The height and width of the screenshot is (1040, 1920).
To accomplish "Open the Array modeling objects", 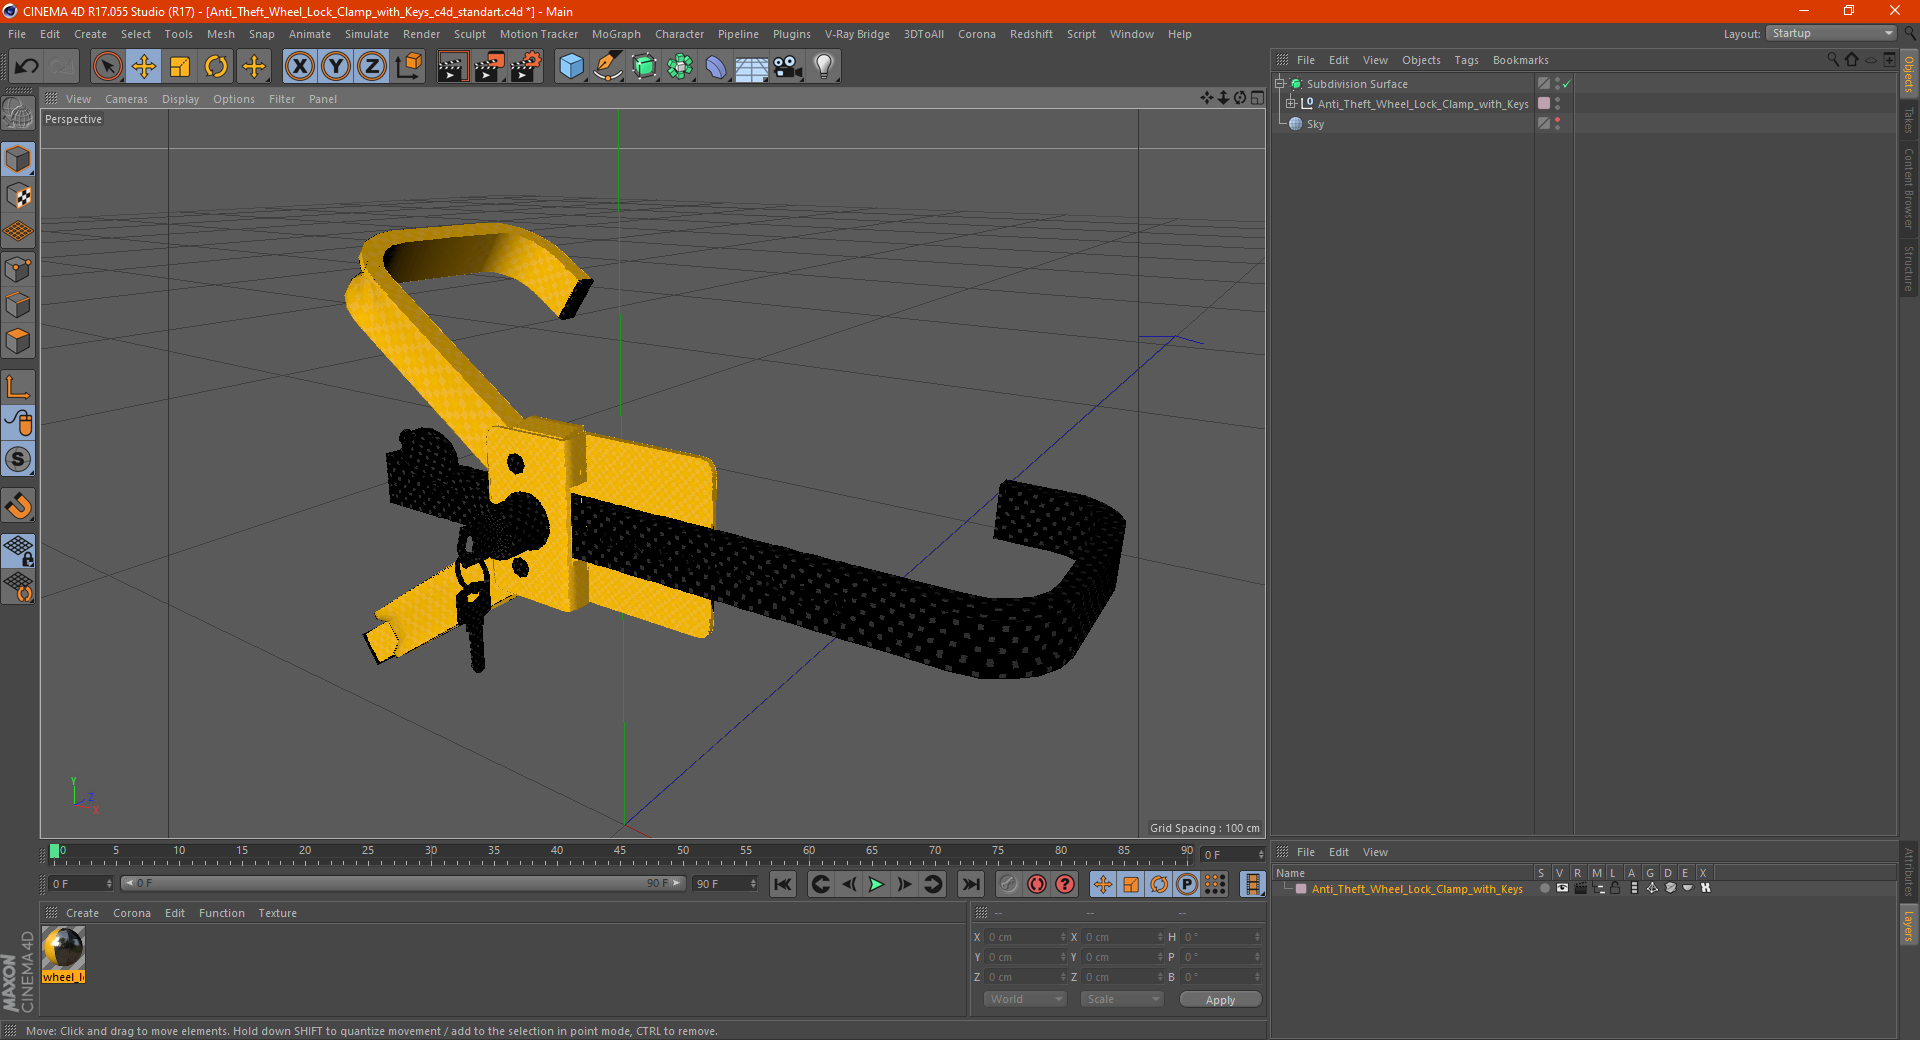I will (x=681, y=67).
